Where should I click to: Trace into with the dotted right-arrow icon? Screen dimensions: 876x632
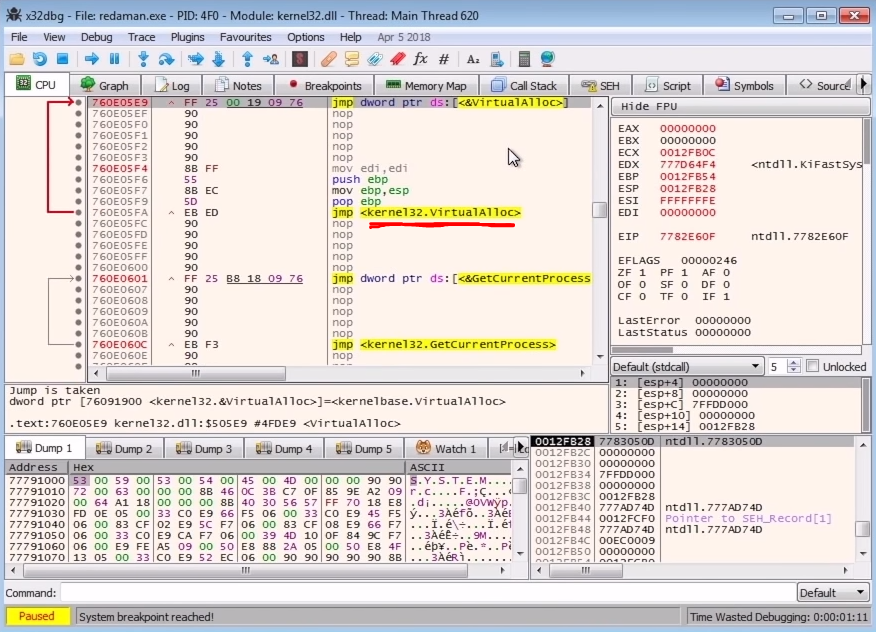coord(196,59)
